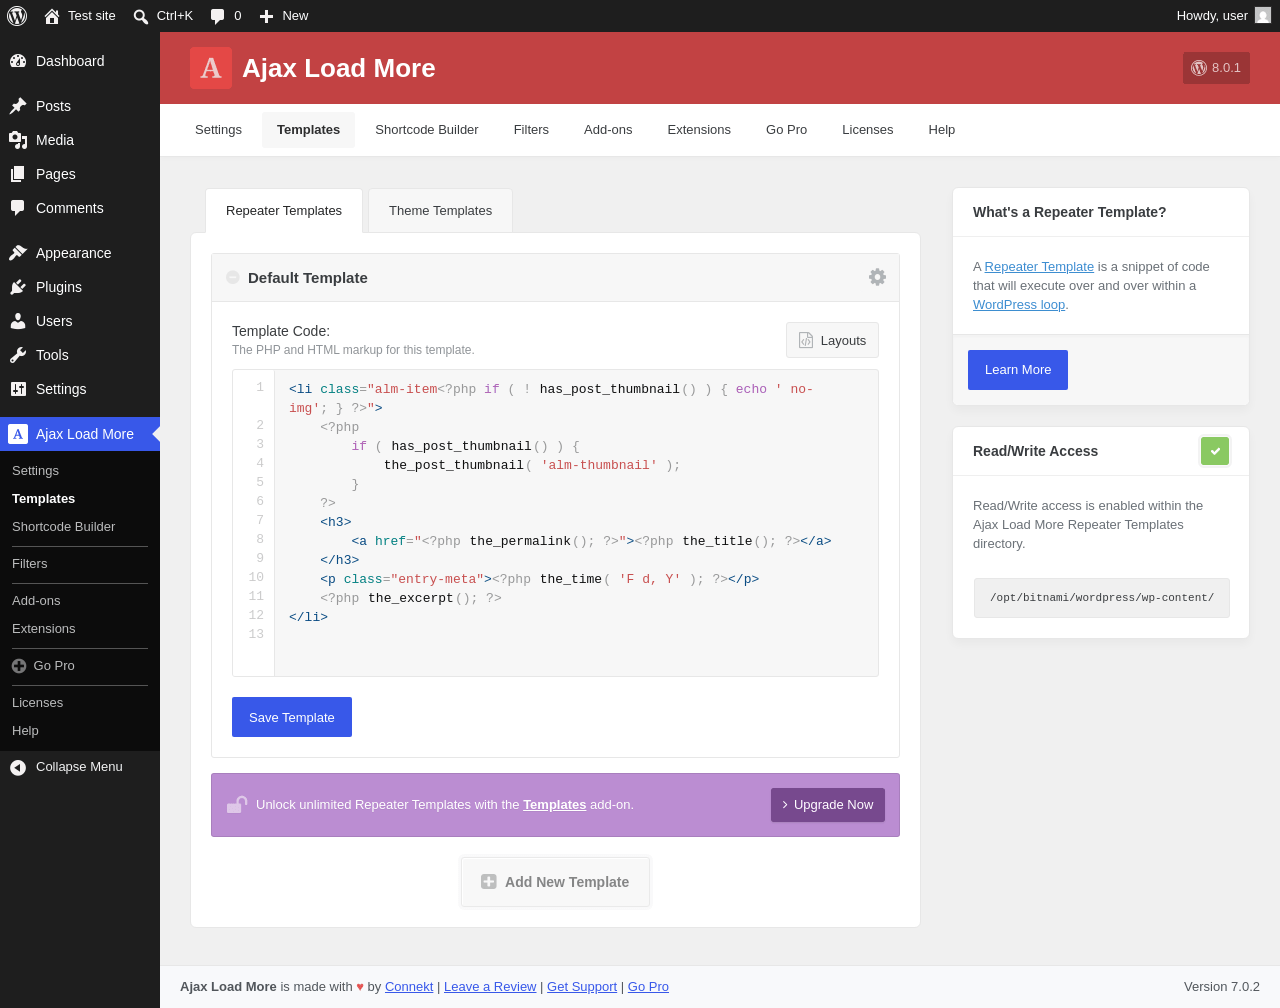Click the Media icon in sidebar
The height and width of the screenshot is (1008, 1280).
18,140
